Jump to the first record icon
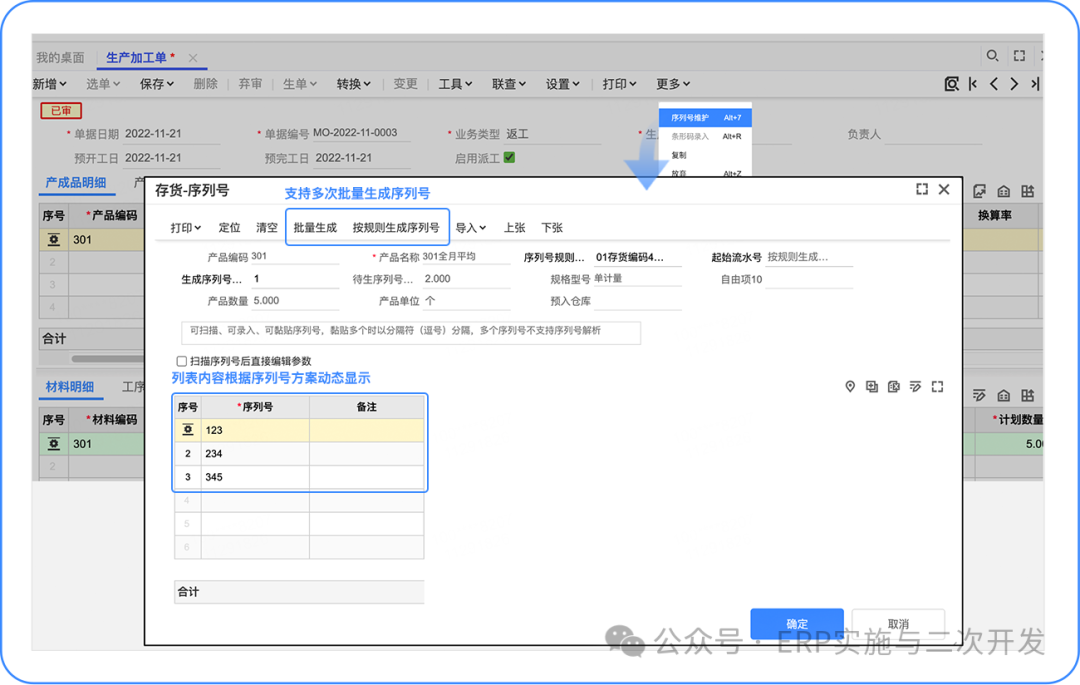Viewport: 1080px width, 685px height. point(973,84)
